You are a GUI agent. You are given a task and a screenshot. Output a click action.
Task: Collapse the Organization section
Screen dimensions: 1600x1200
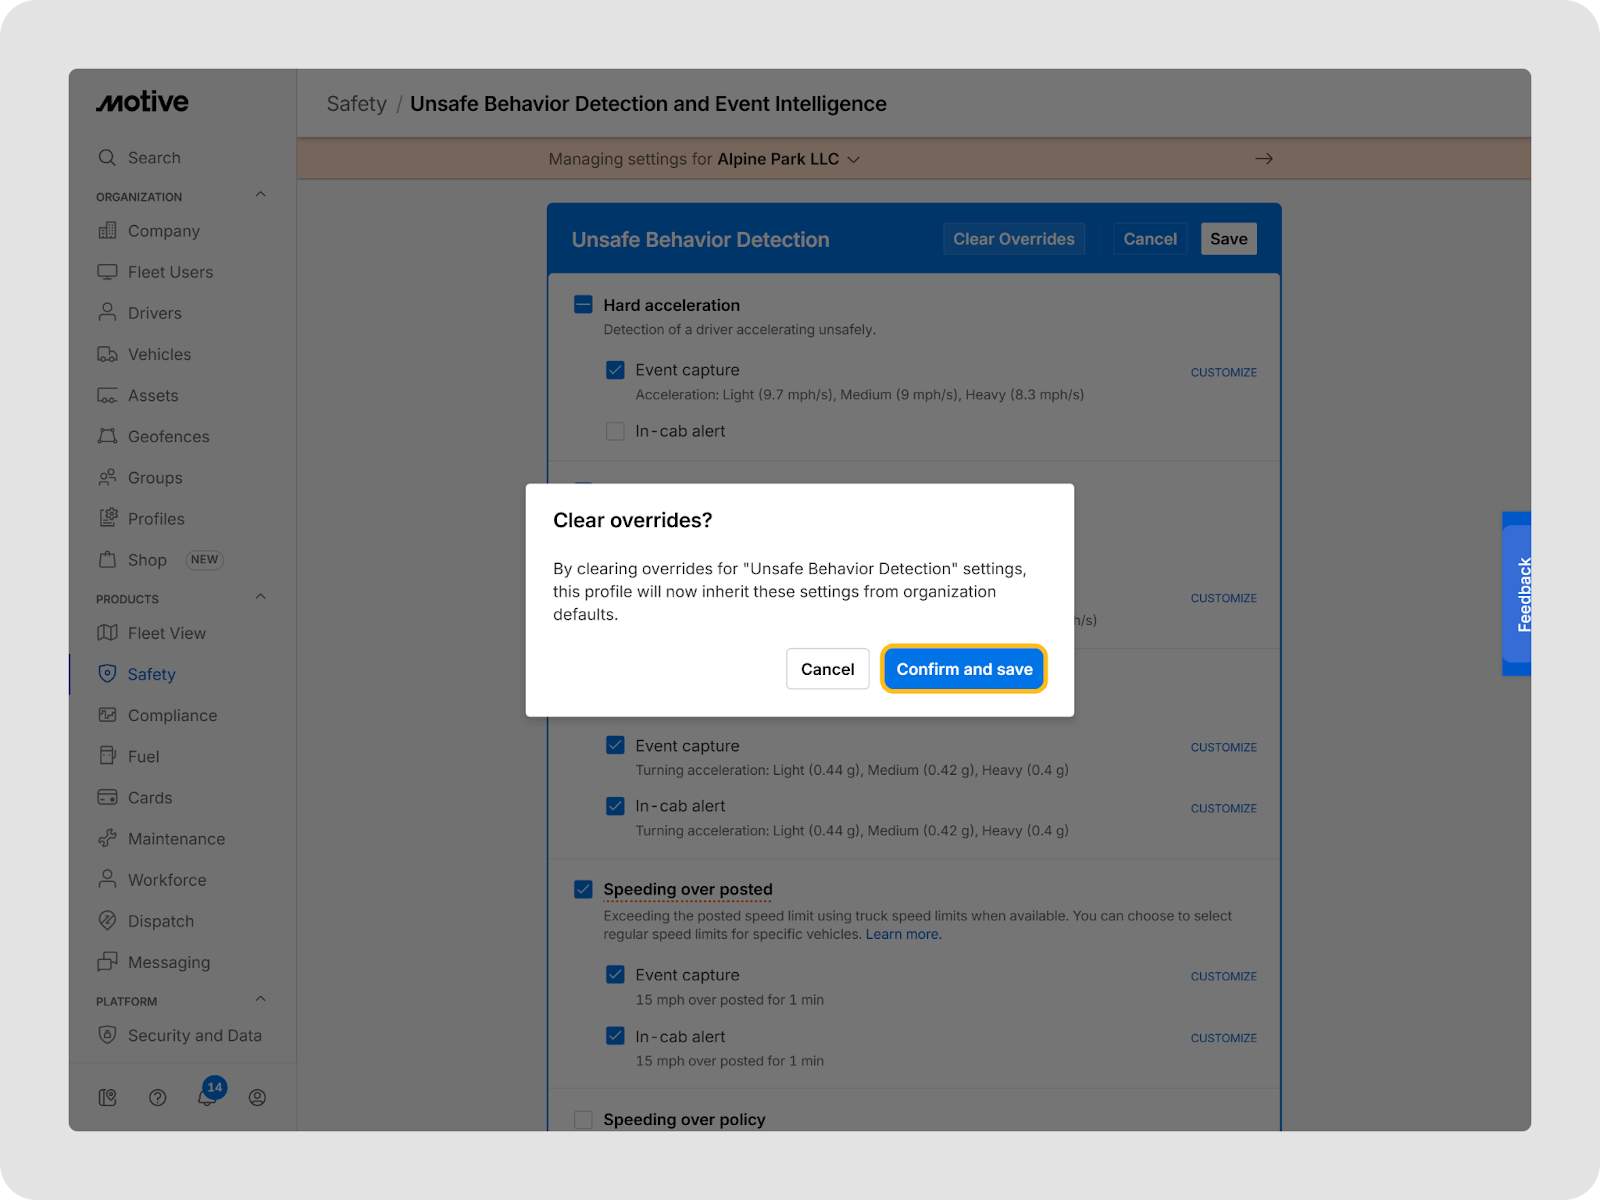point(260,195)
